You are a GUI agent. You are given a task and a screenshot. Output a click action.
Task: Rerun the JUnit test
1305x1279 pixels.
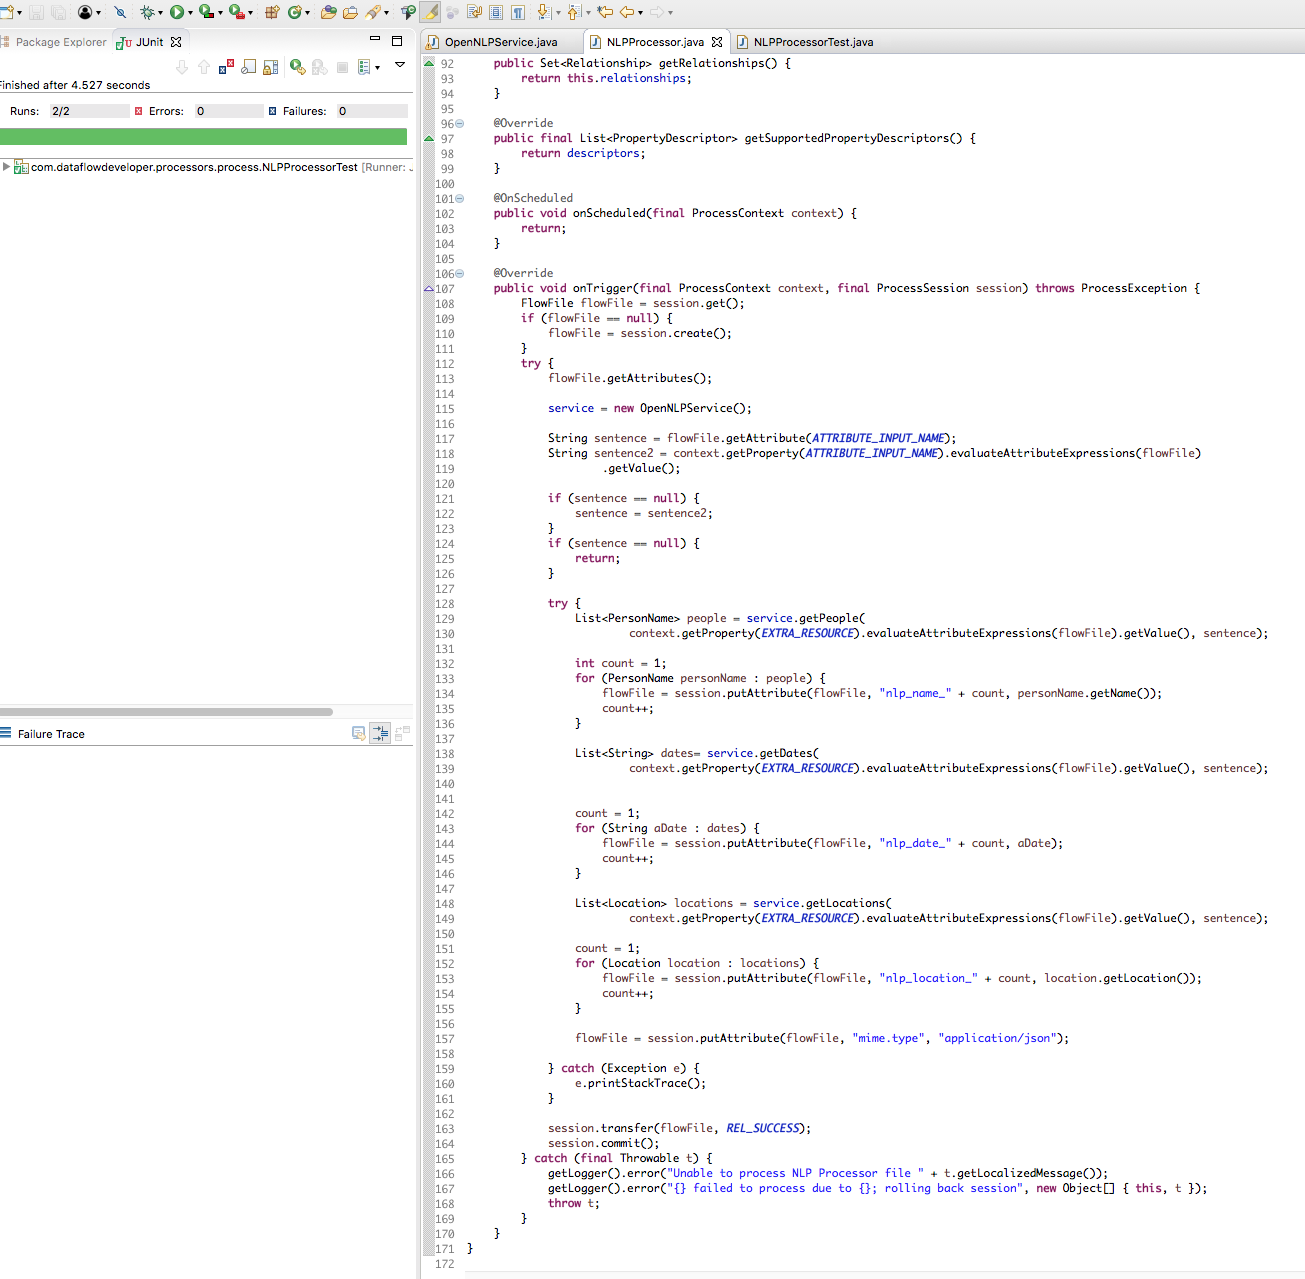(296, 68)
